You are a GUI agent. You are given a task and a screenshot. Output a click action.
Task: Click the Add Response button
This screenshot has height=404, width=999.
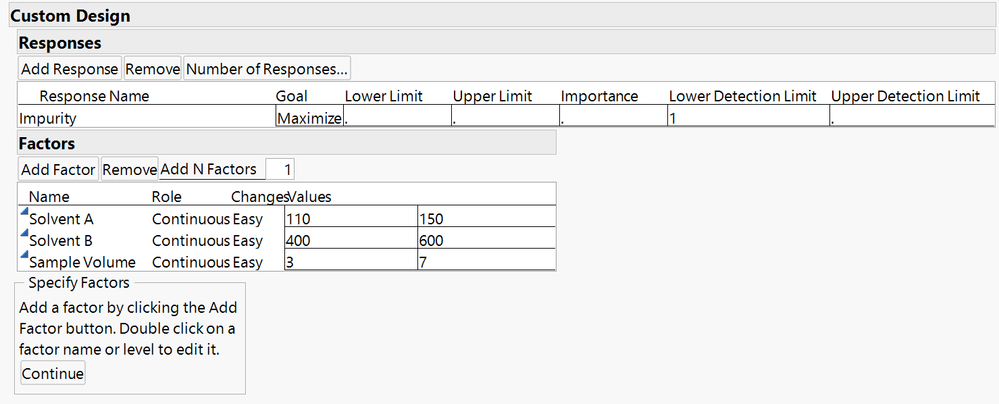pos(70,69)
